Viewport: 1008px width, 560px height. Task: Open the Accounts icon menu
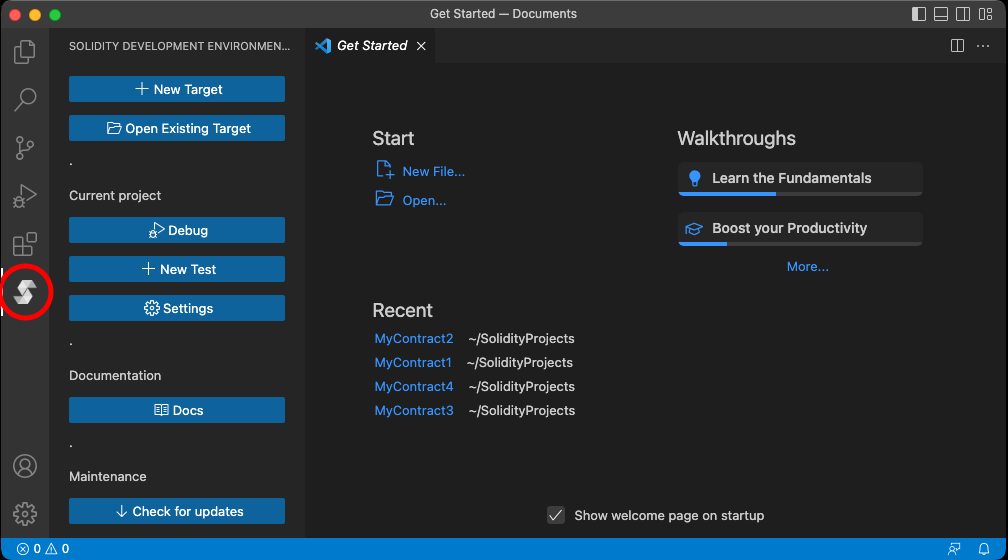(x=25, y=466)
